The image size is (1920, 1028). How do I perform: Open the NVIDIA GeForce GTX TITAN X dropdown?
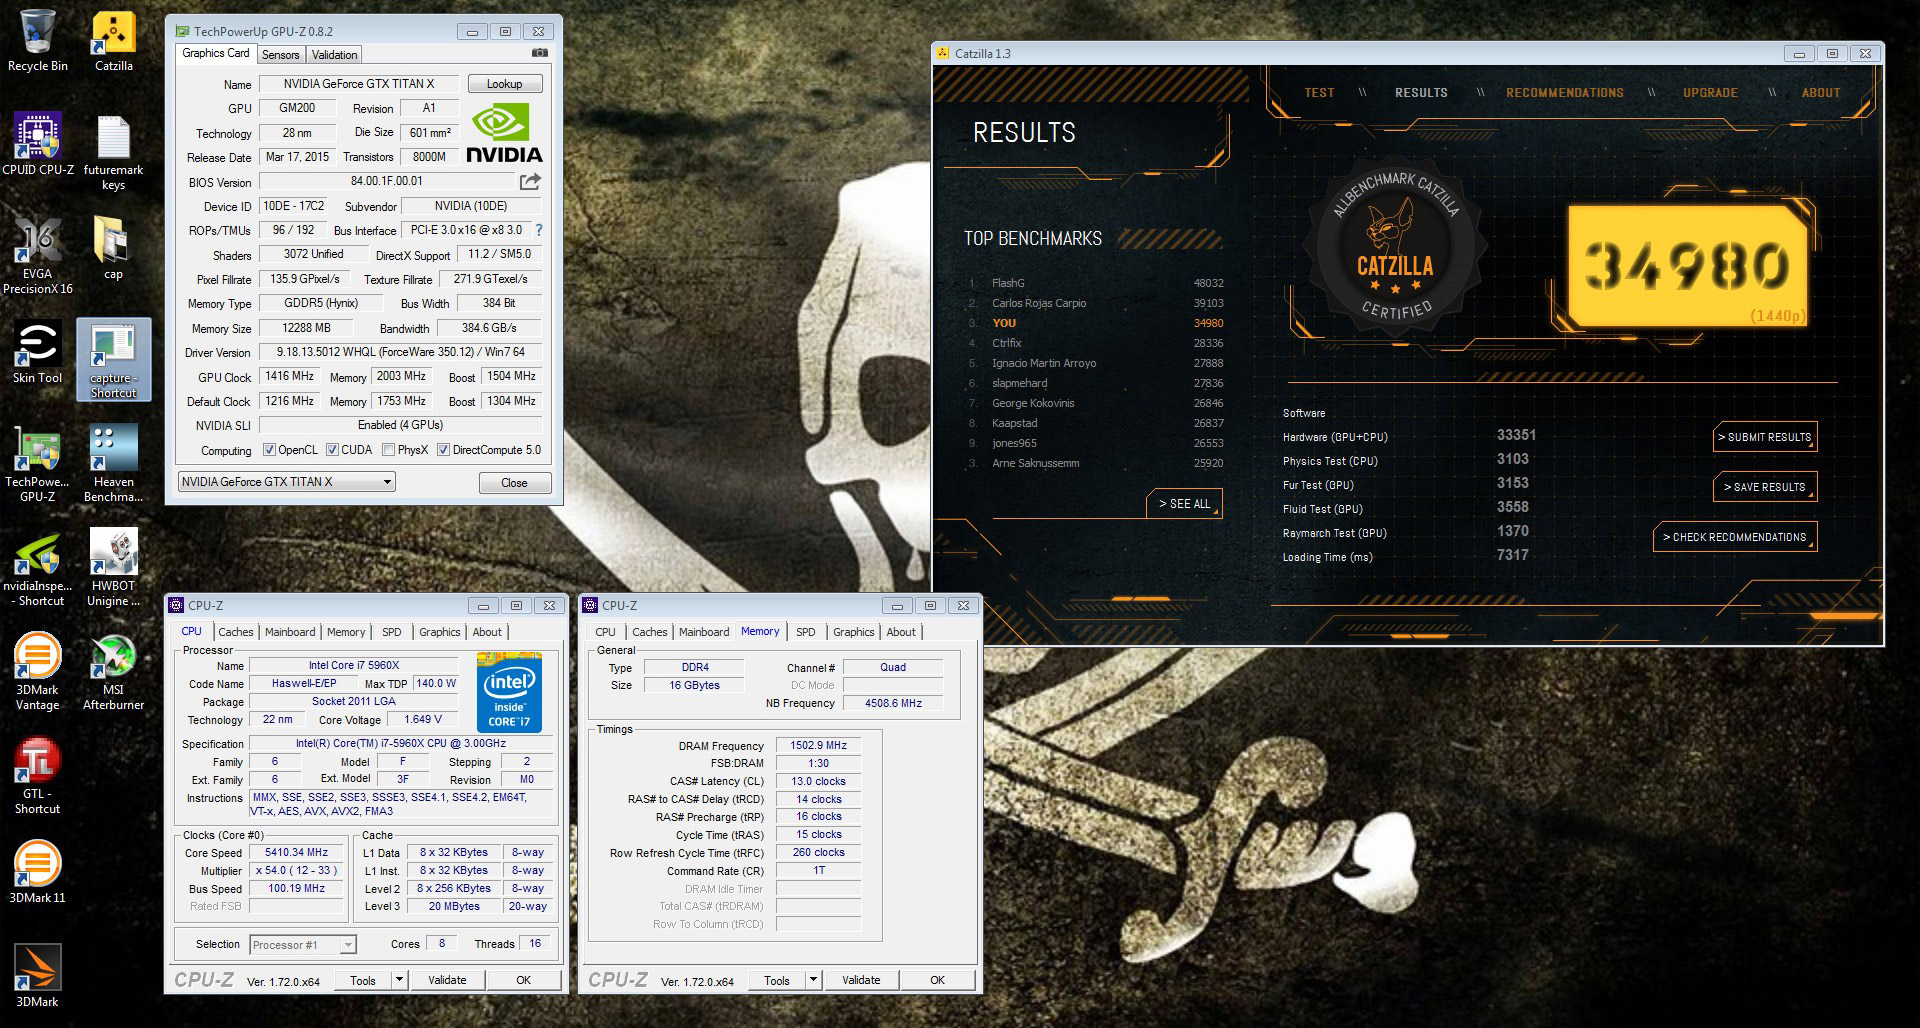(x=286, y=482)
